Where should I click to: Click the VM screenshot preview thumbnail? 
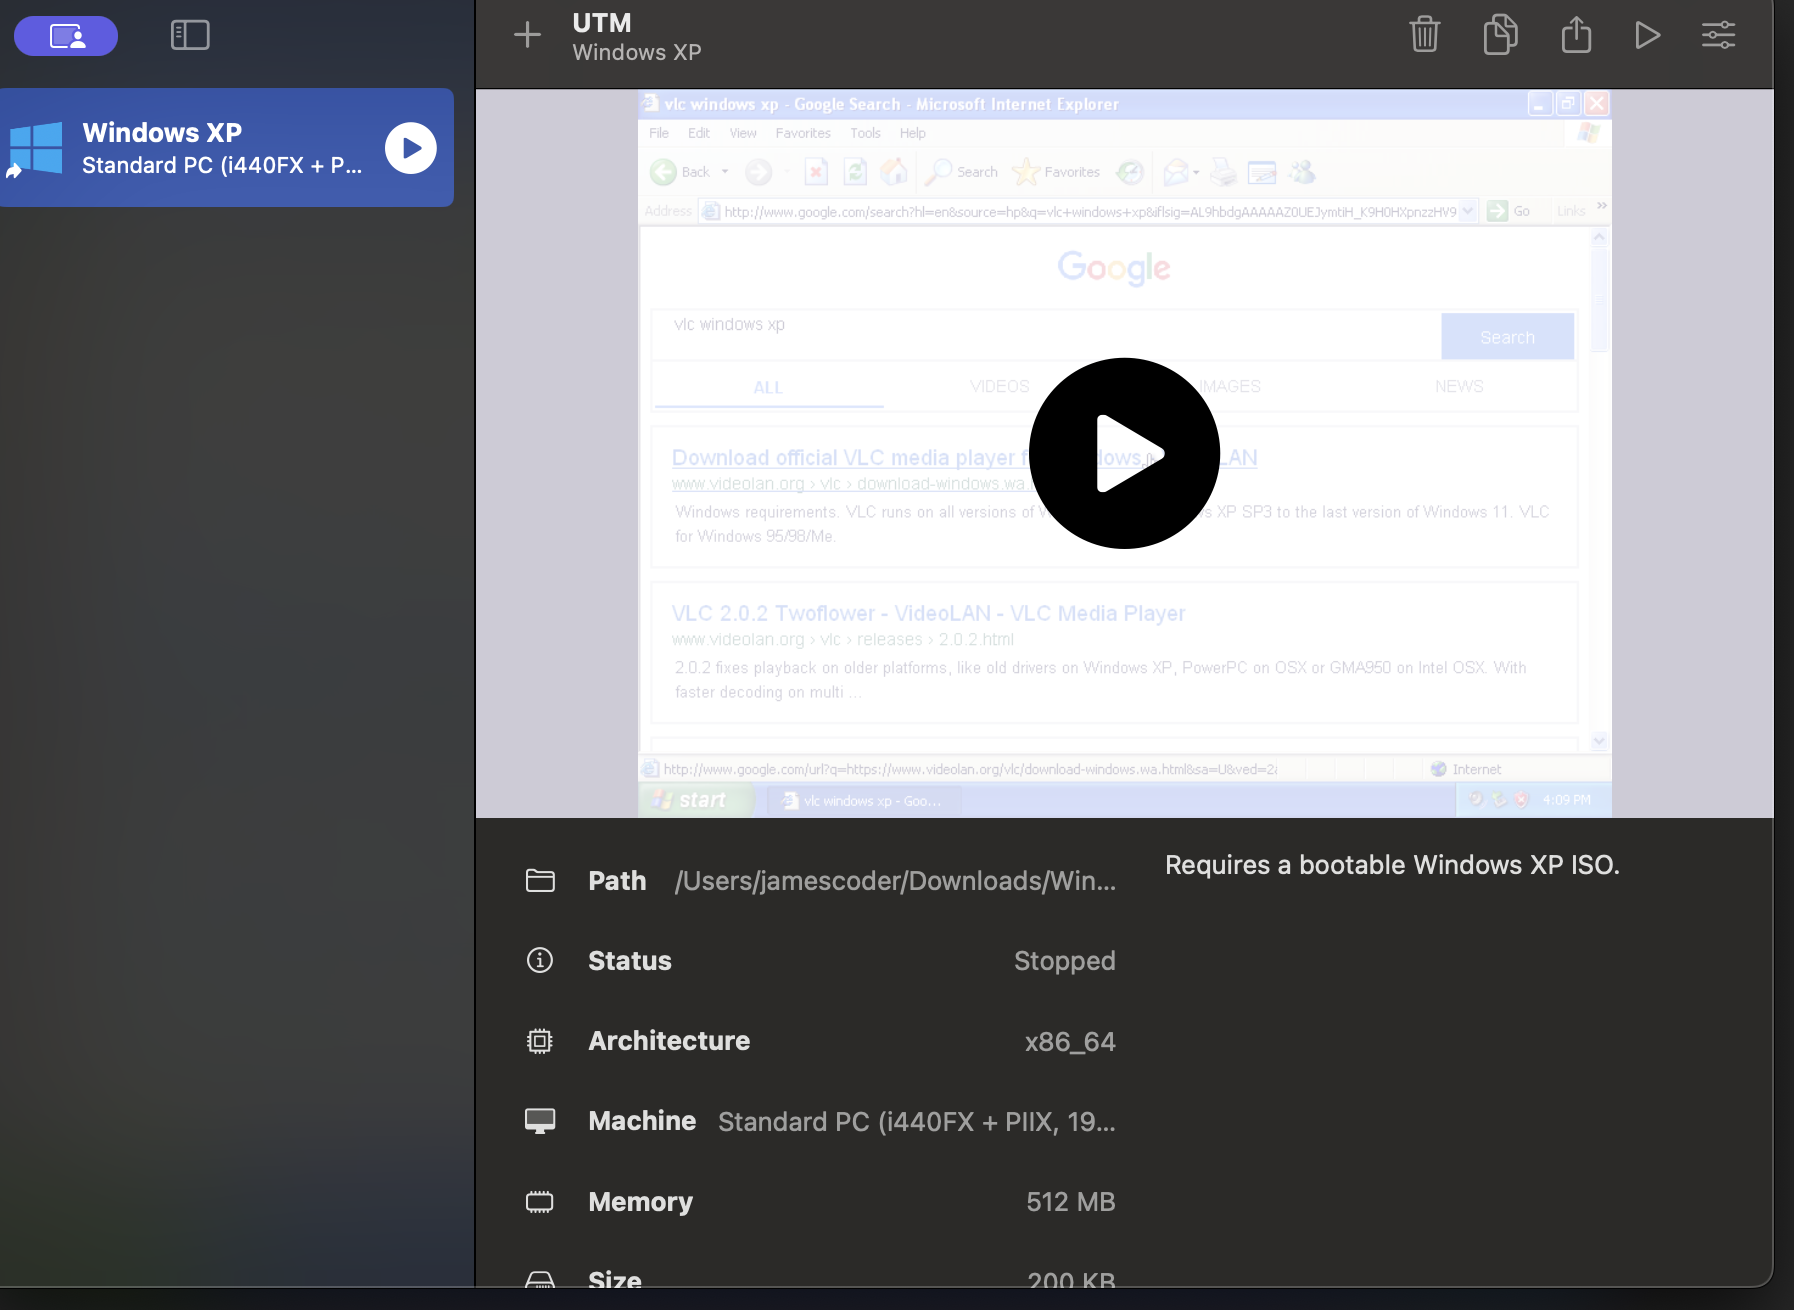point(1124,453)
